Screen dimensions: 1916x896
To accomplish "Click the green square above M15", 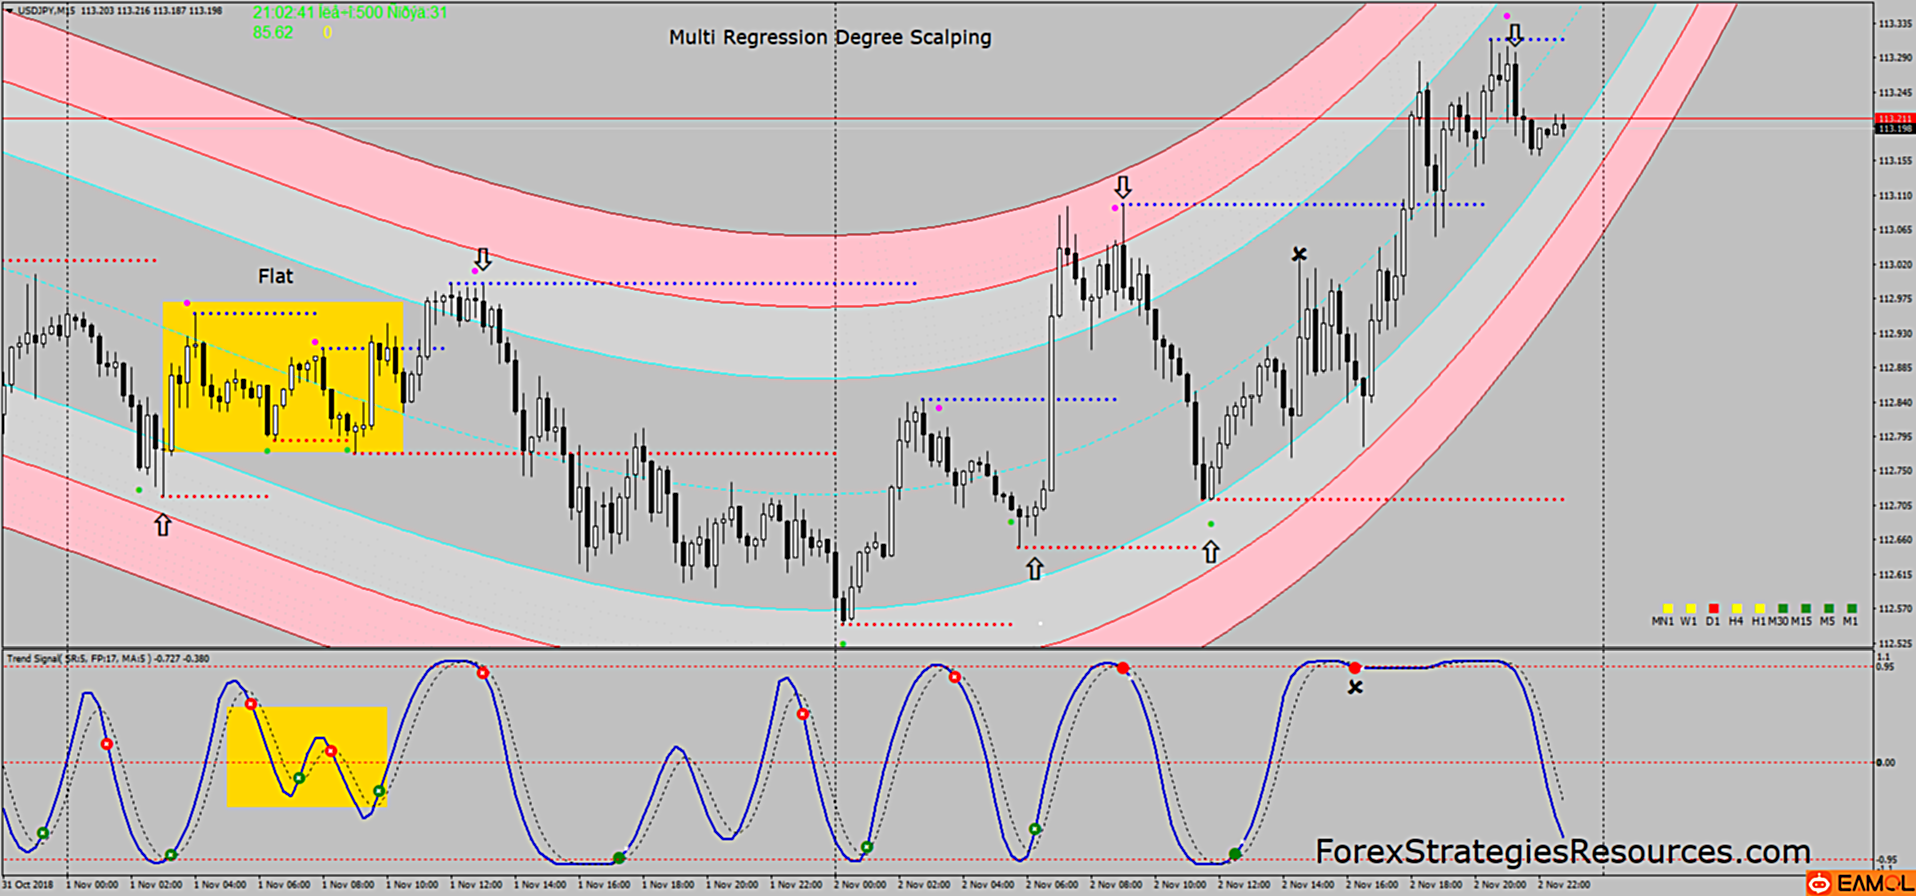I will (x=1806, y=608).
